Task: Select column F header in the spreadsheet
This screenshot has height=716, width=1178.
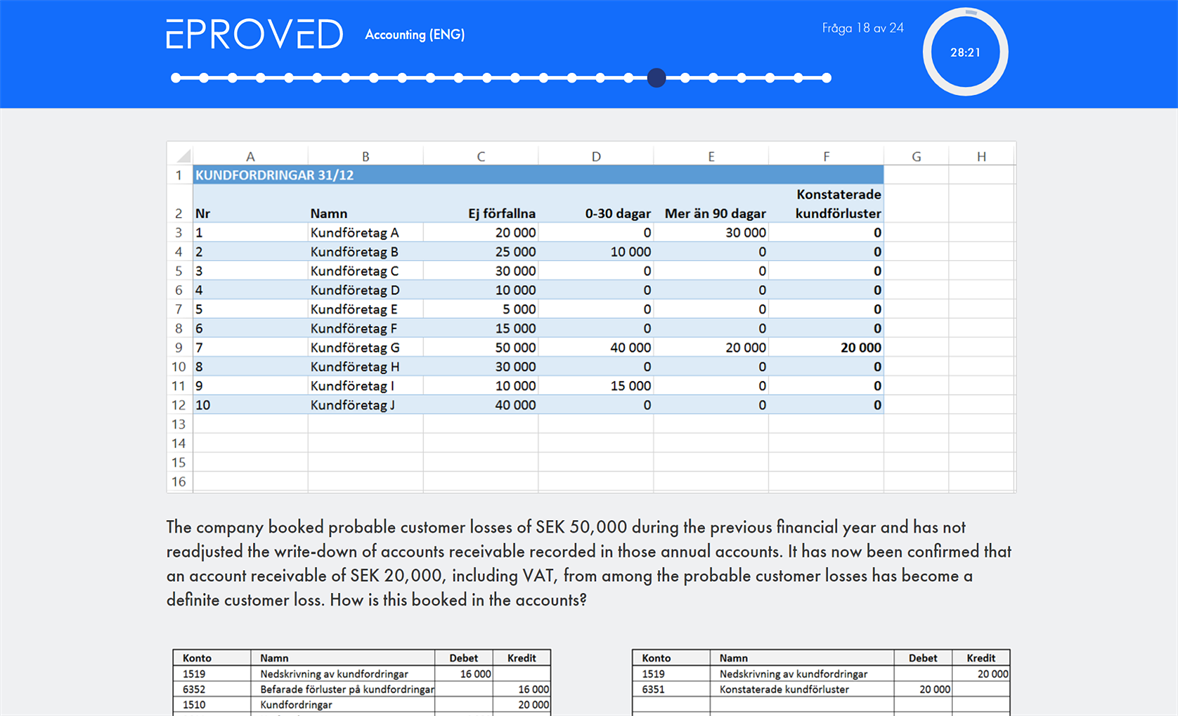Action: 826,156
